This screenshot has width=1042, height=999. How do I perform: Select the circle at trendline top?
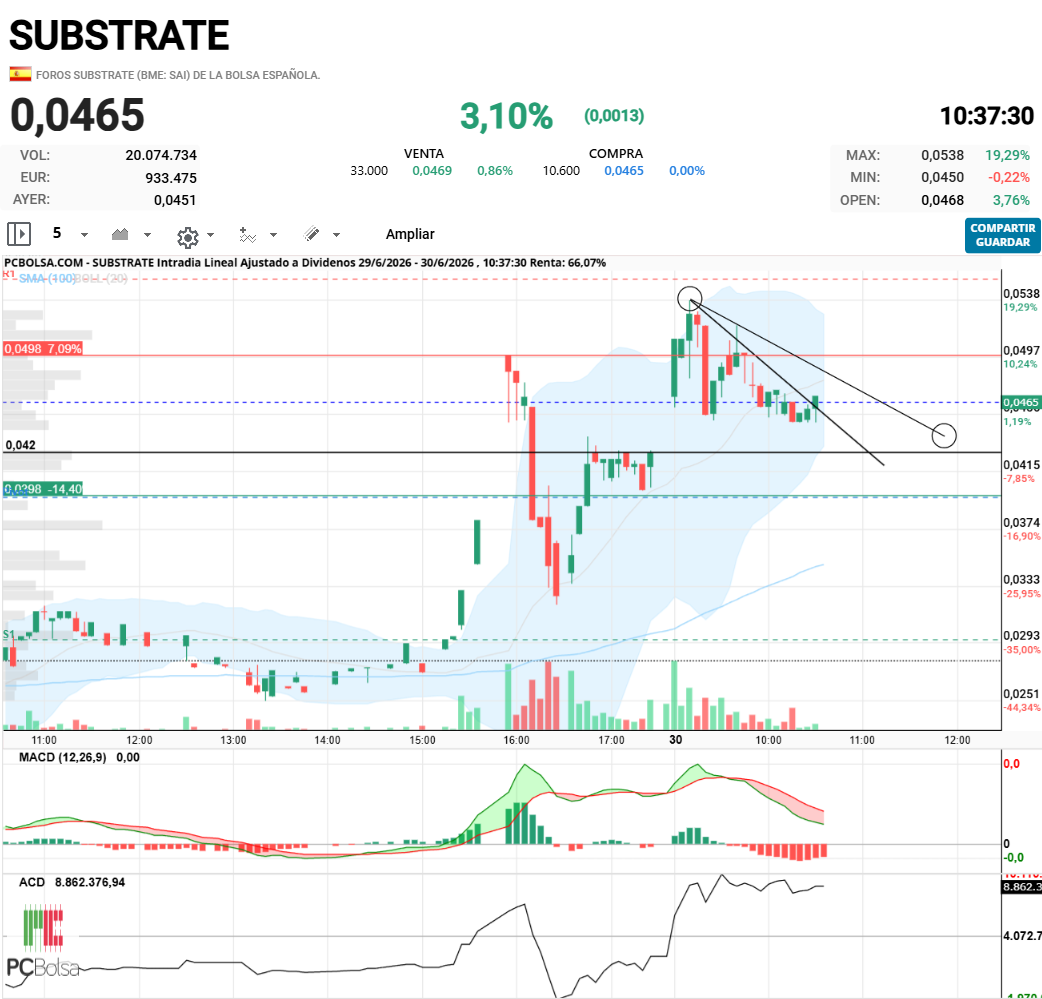click(x=690, y=299)
